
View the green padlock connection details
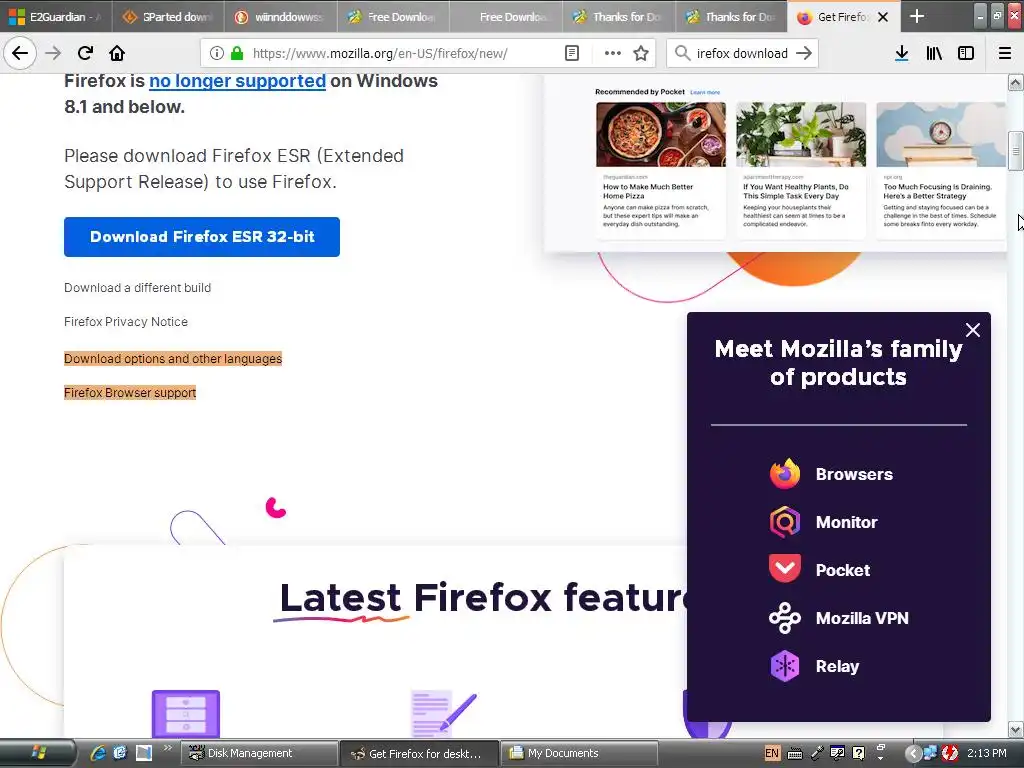237,53
